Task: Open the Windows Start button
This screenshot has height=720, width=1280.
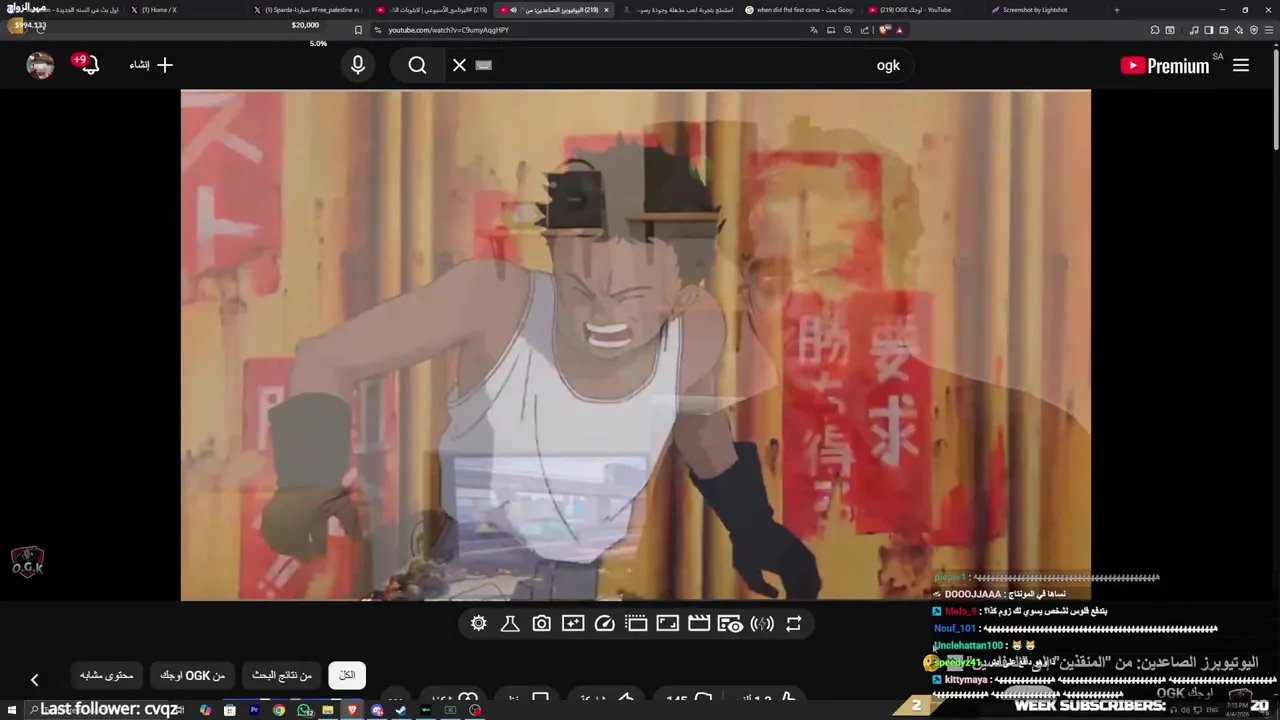Action: coord(12,710)
